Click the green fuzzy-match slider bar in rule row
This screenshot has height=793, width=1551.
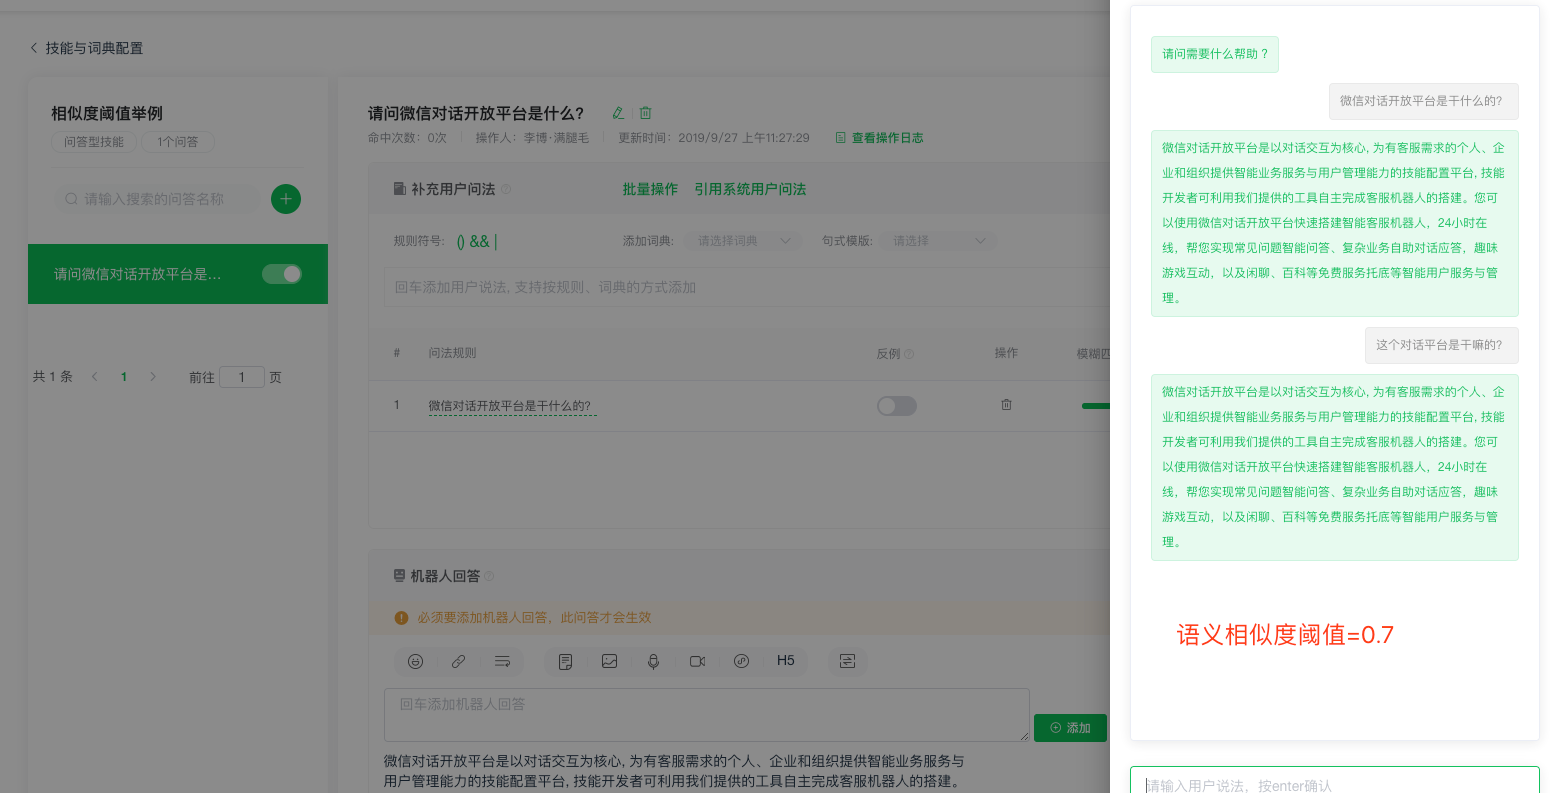point(1095,406)
